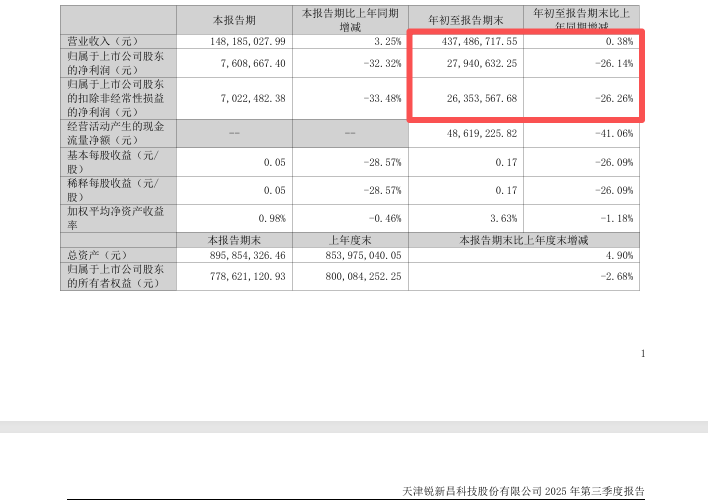Click 0.05 in the 基本每股收益 row

coord(275,162)
